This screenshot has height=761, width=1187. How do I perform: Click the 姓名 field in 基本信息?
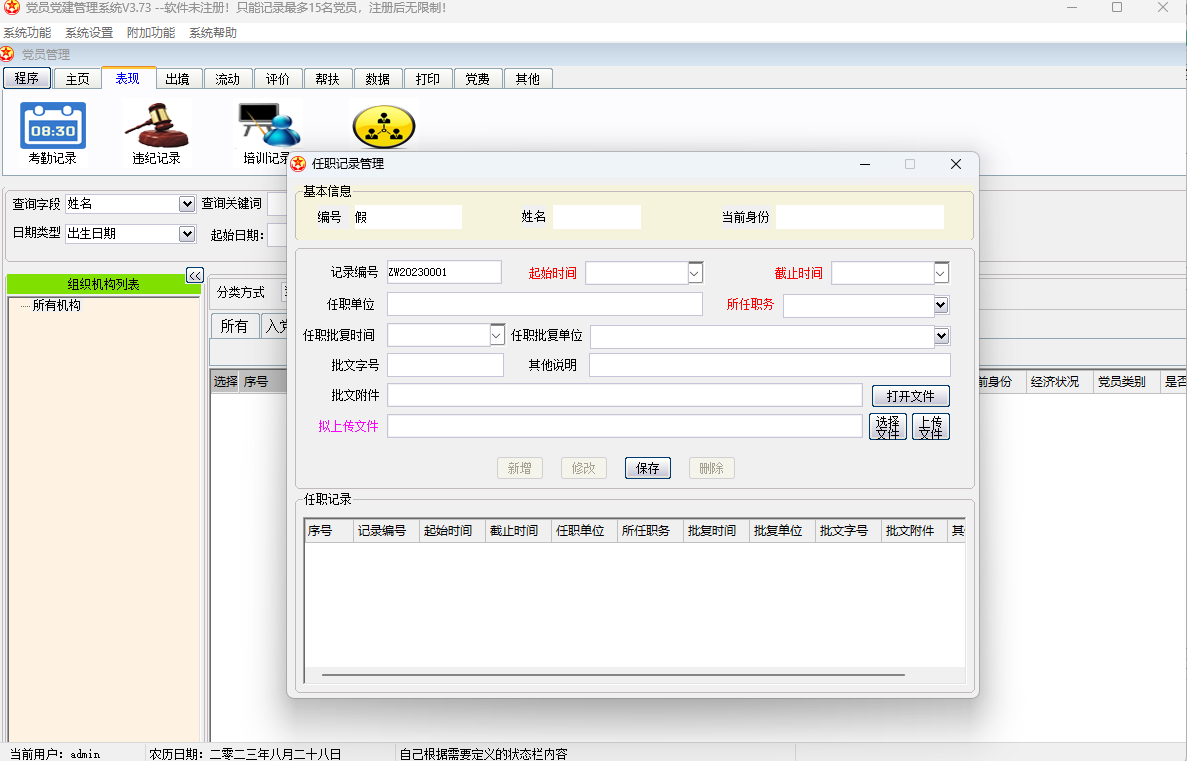point(597,217)
